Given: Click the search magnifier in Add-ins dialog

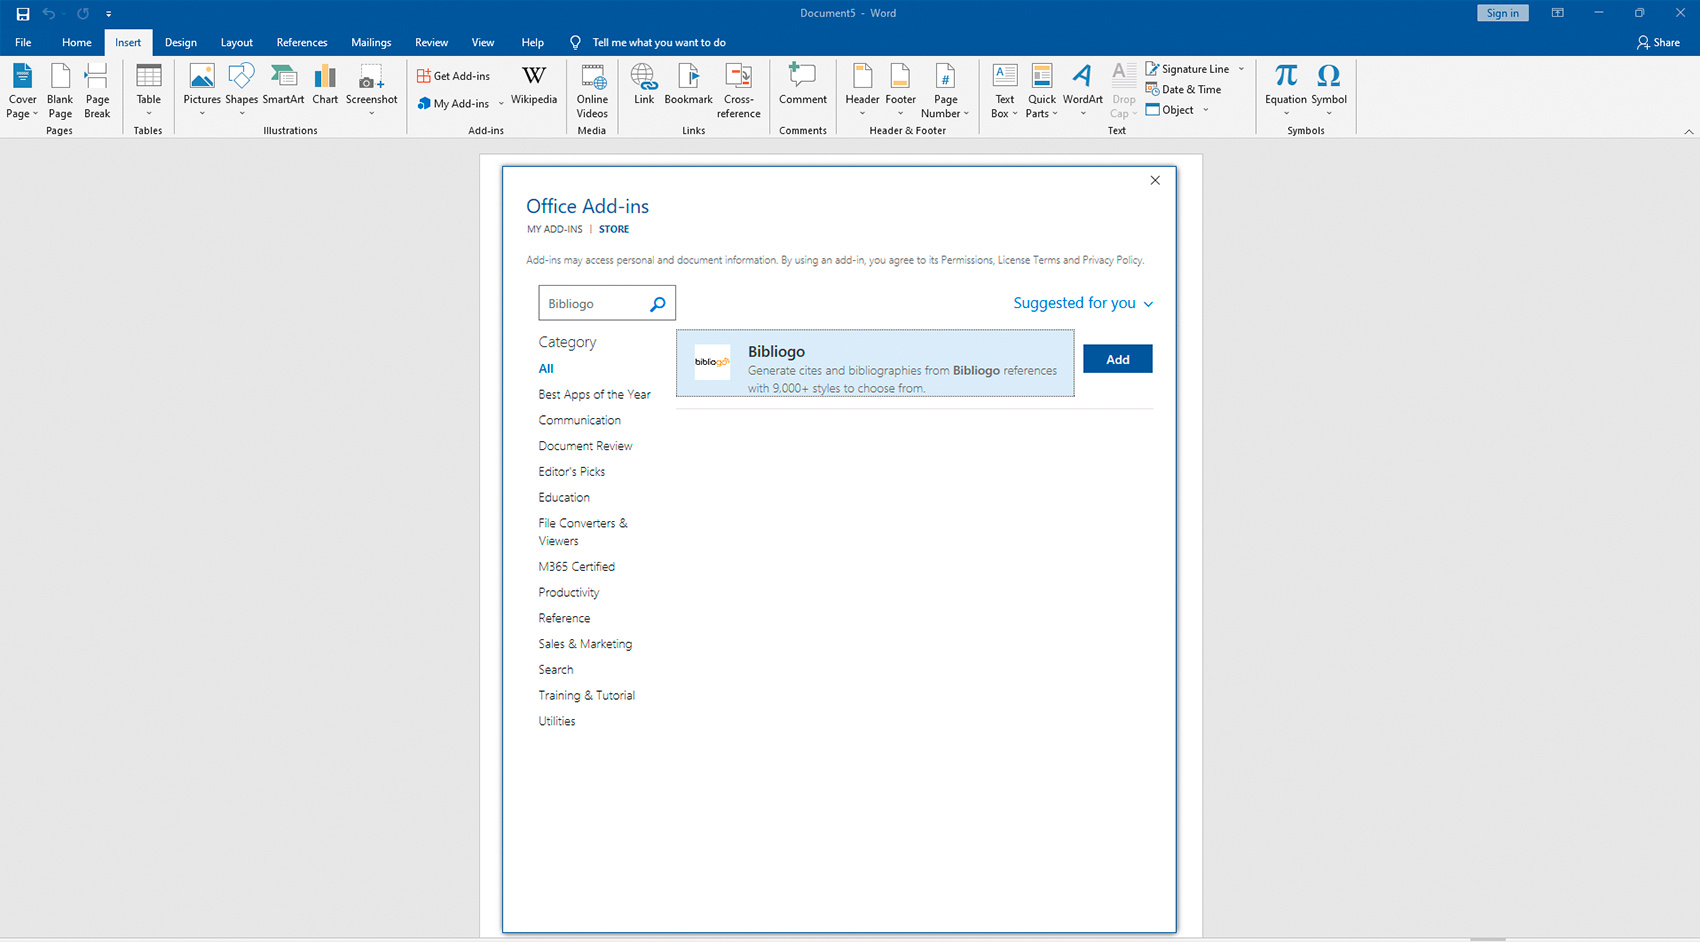Looking at the screenshot, I should [658, 304].
